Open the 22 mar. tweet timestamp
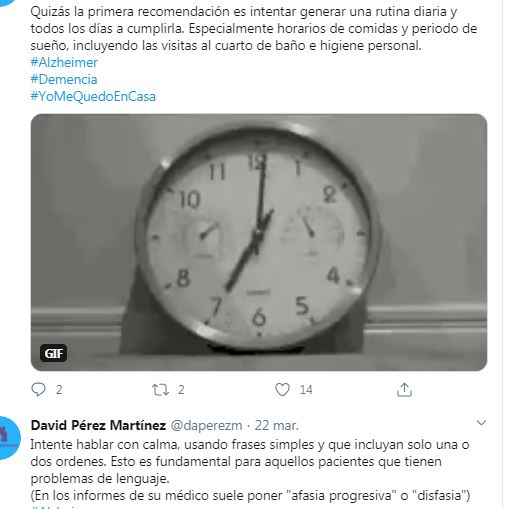 tap(277, 426)
